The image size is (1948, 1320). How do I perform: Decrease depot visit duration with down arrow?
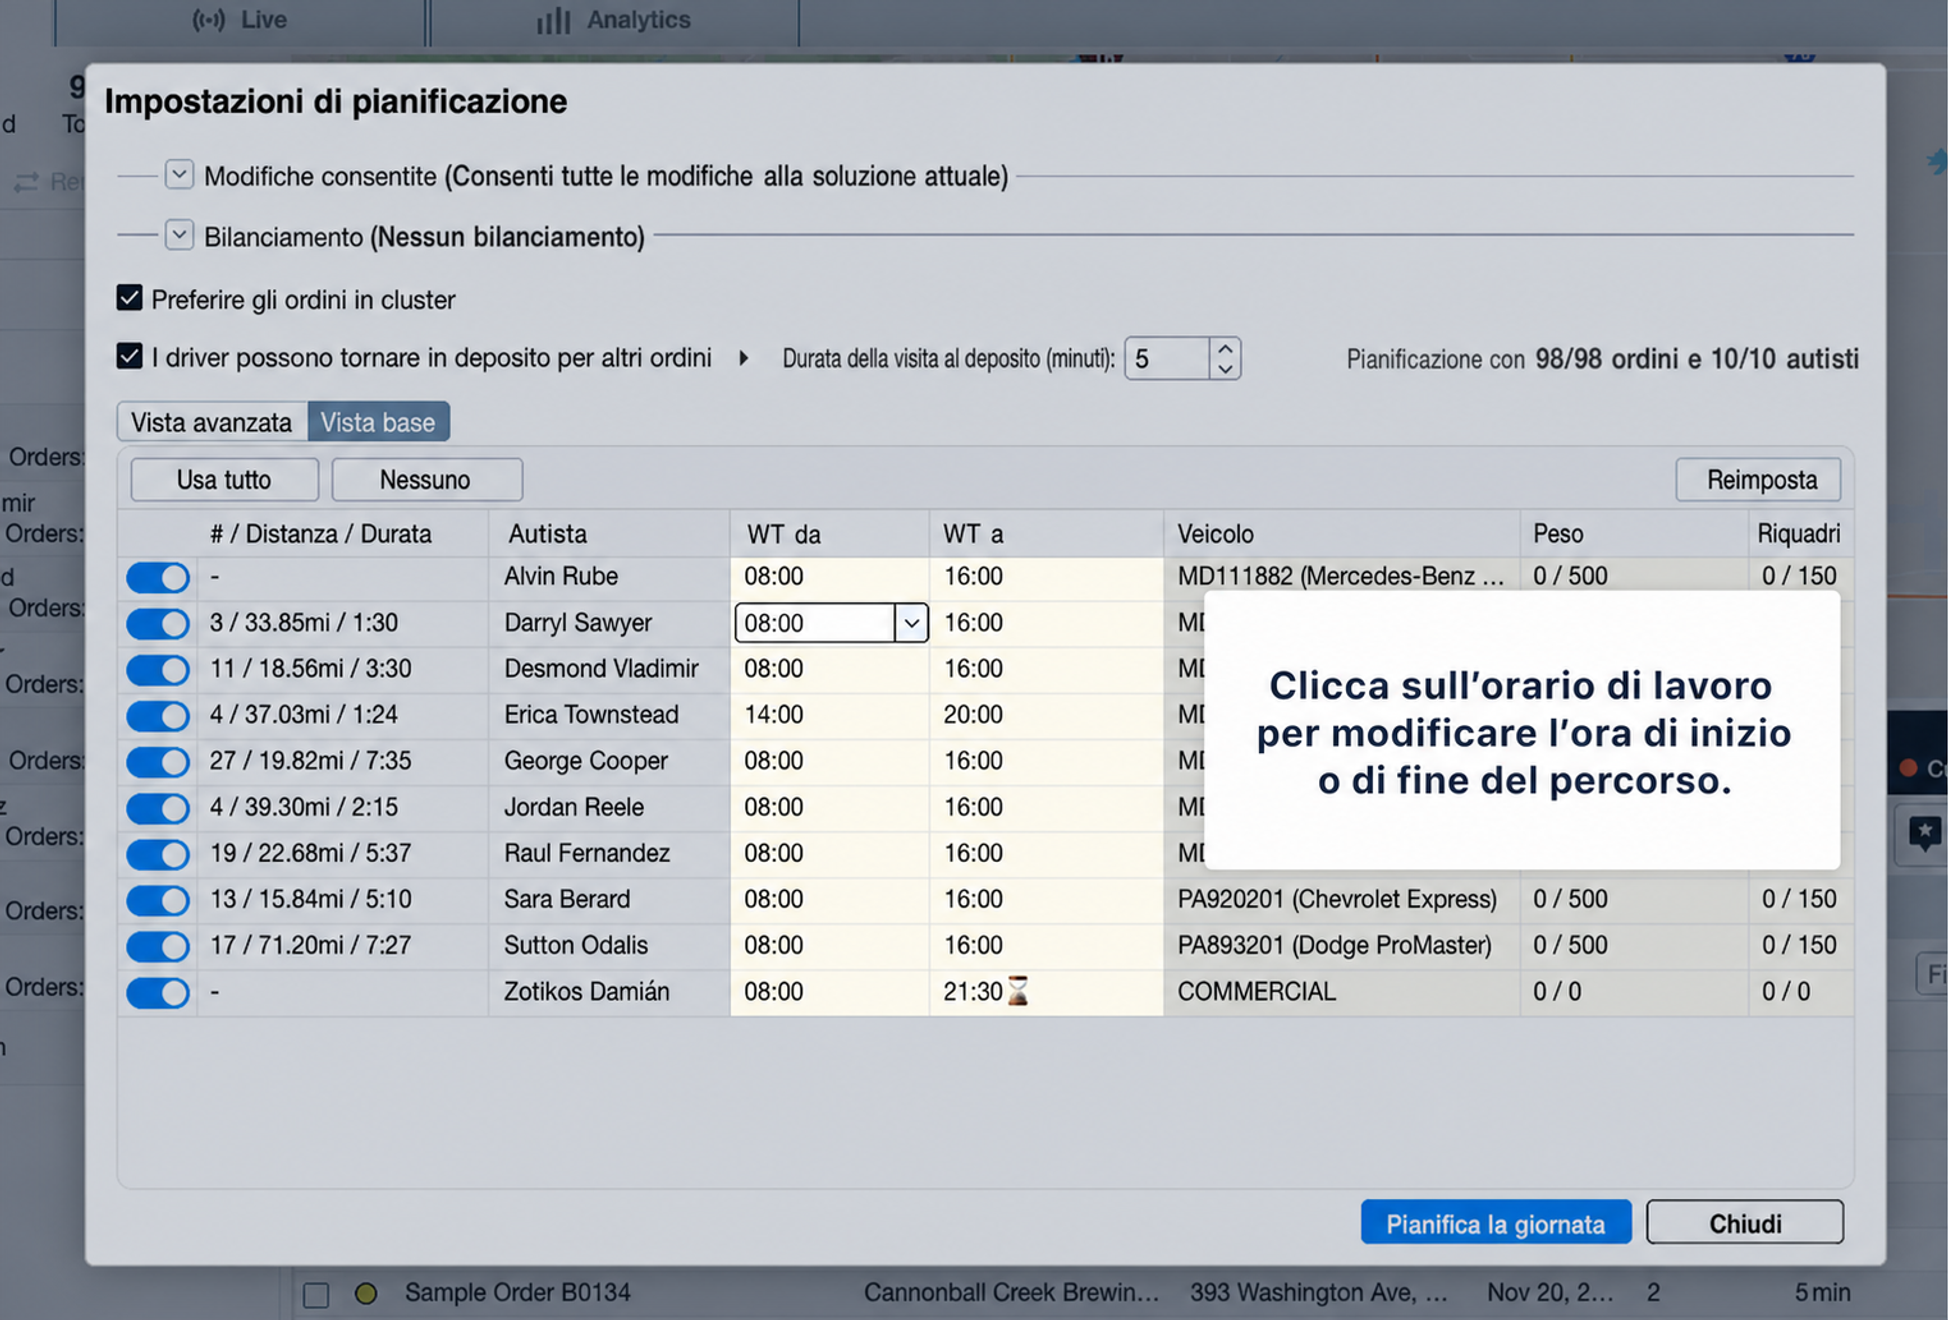pos(1225,369)
